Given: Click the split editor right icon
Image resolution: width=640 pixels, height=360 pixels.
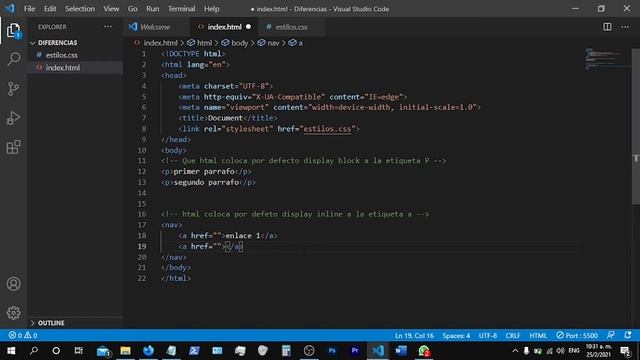Looking at the screenshot, I should tap(607, 27).
